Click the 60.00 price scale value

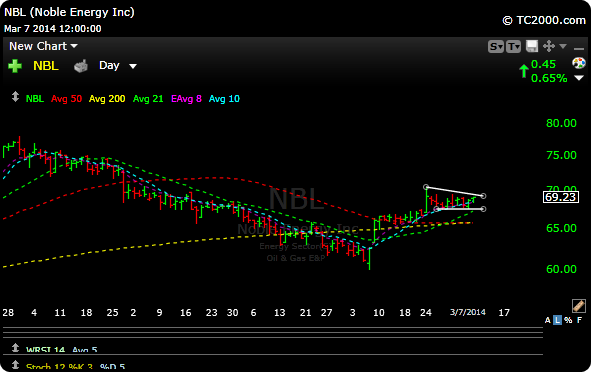coord(561,269)
